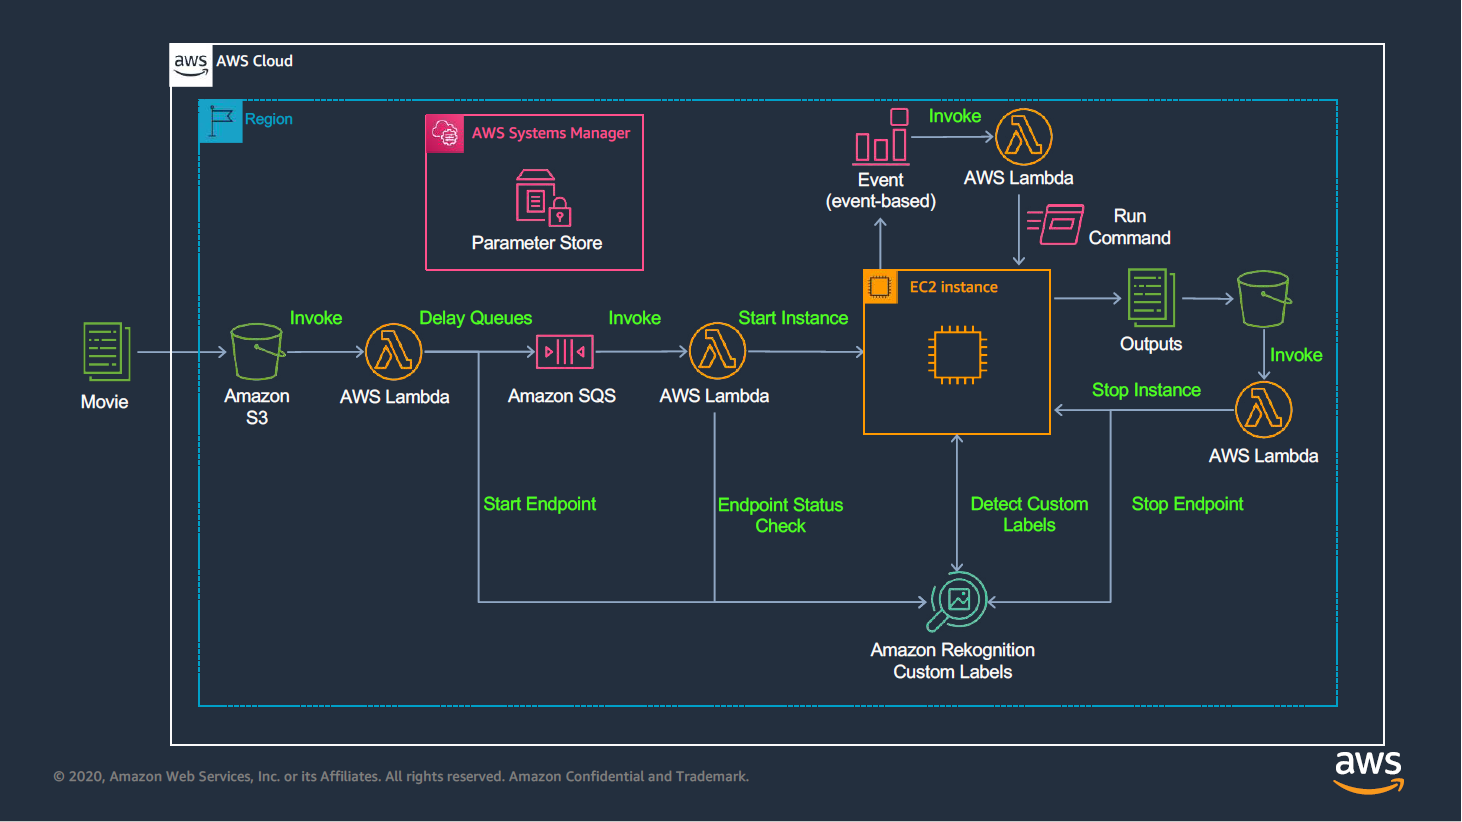Select the Event (event-based) chart icon
This screenshot has width=1462, height=822.
click(x=881, y=135)
